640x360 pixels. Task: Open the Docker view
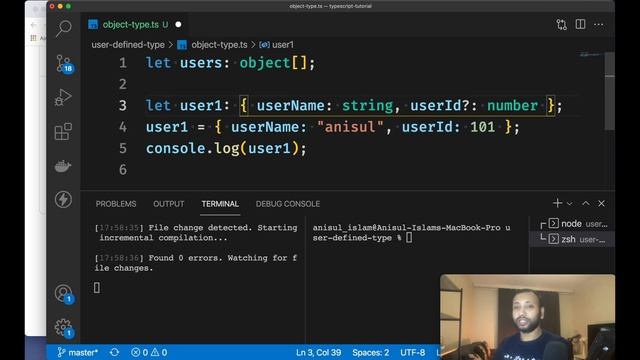pyautogui.click(x=63, y=166)
